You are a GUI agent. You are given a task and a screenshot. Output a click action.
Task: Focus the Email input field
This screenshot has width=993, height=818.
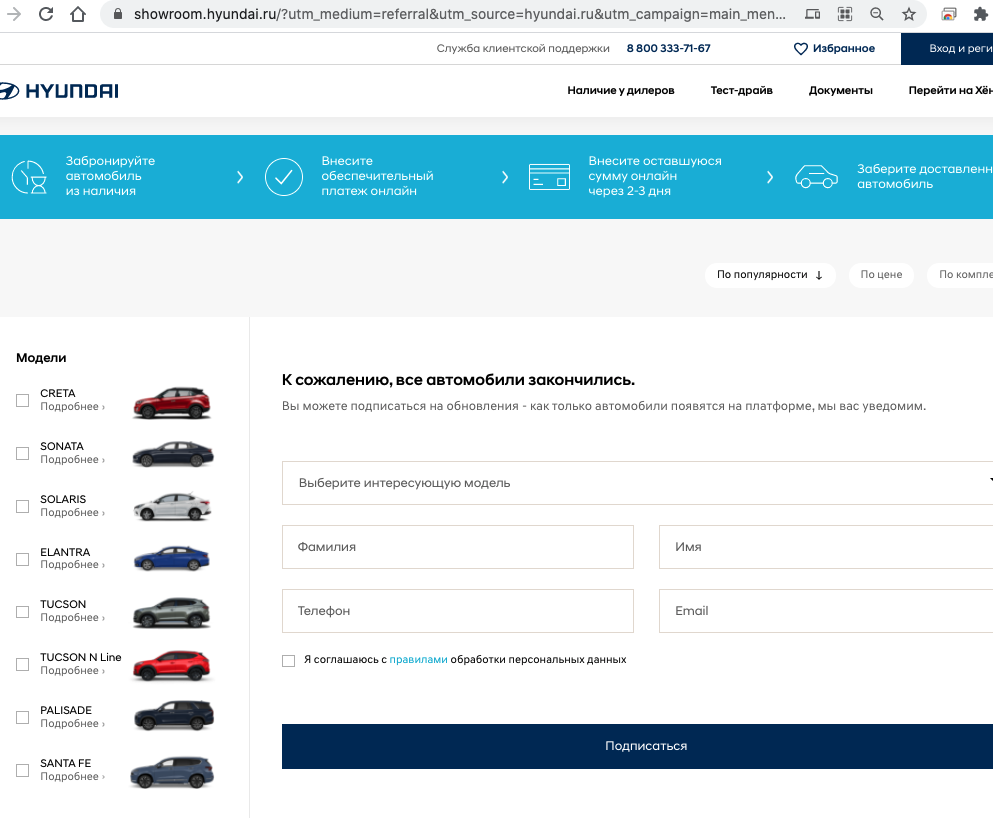(826, 611)
